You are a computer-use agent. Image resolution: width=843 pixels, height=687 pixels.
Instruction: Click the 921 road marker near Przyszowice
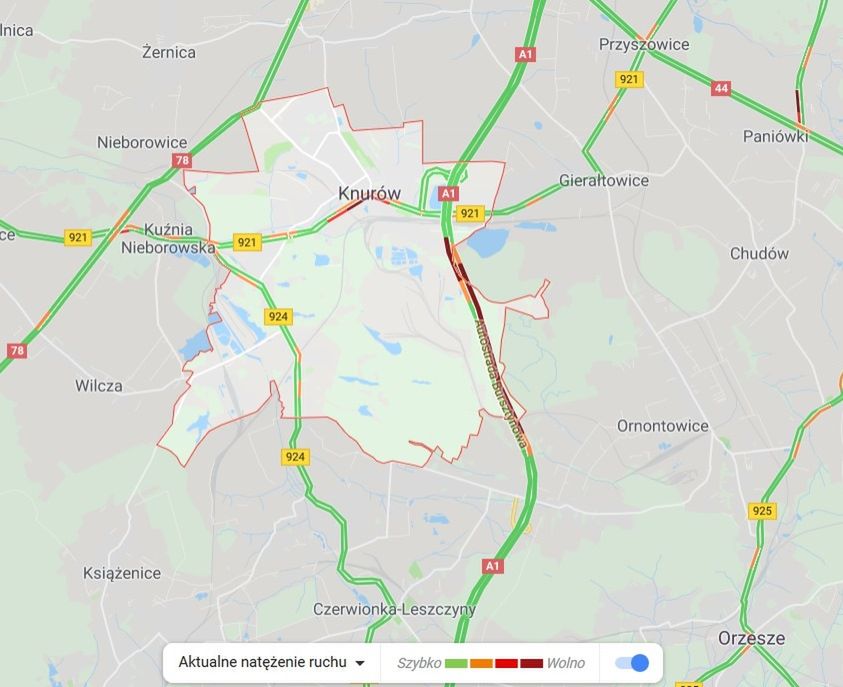[629, 80]
